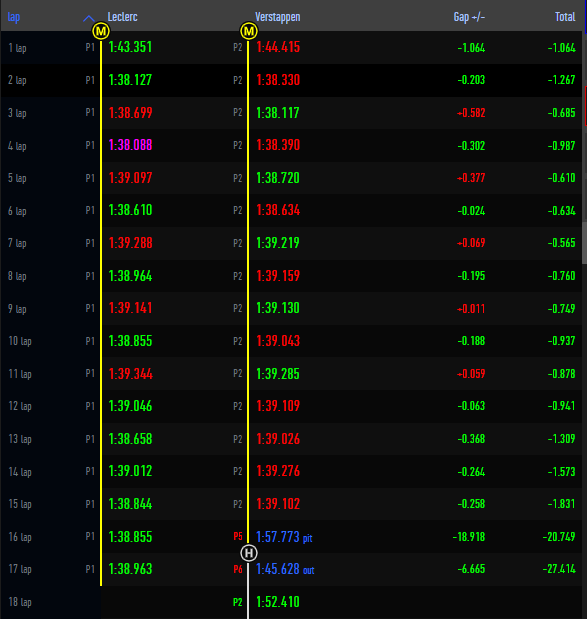Toggle lap column sort arrow
Image resolution: width=587 pixels, height=619 pixels.
[89, 18]
